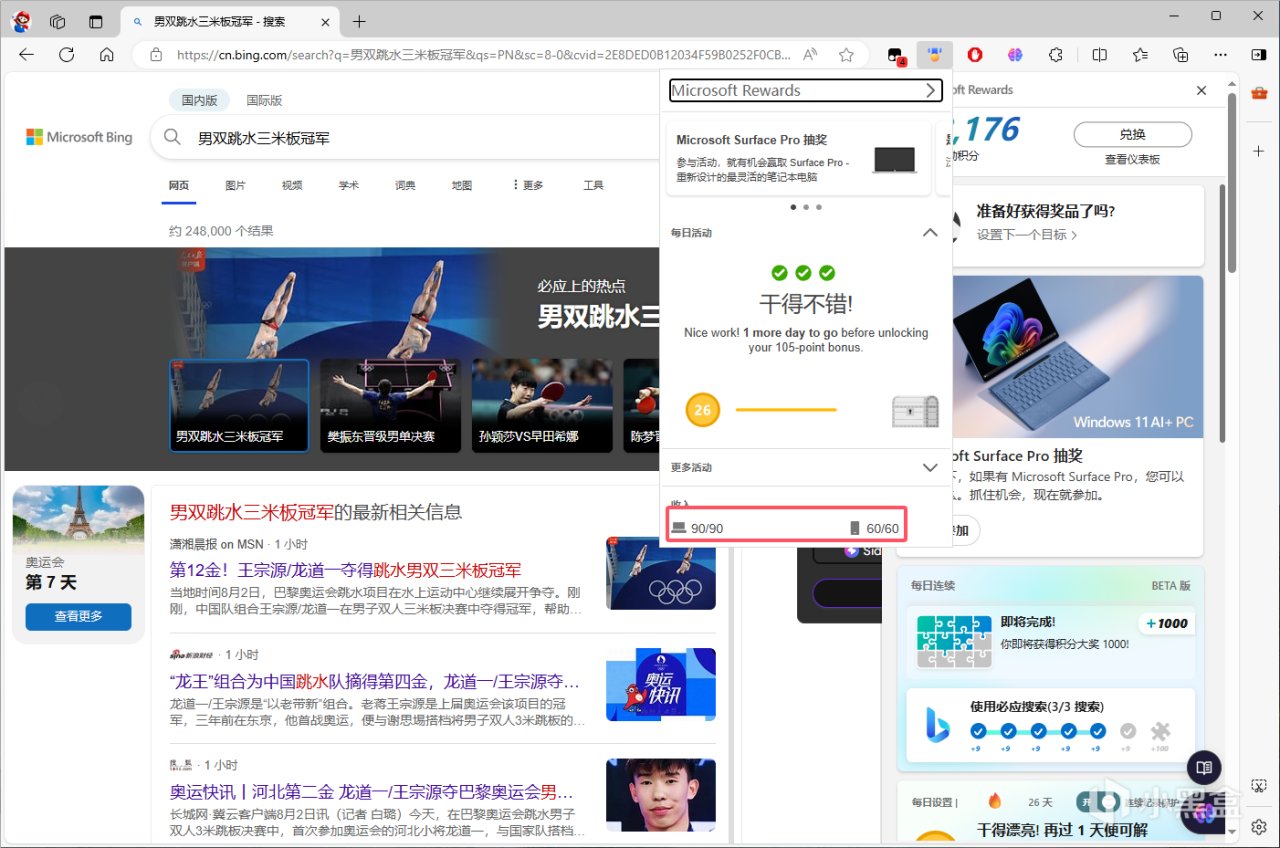This screenshot has height=848, width=1280.
Task: Click the cn.bing.com address bar
Action: [484, 55]
